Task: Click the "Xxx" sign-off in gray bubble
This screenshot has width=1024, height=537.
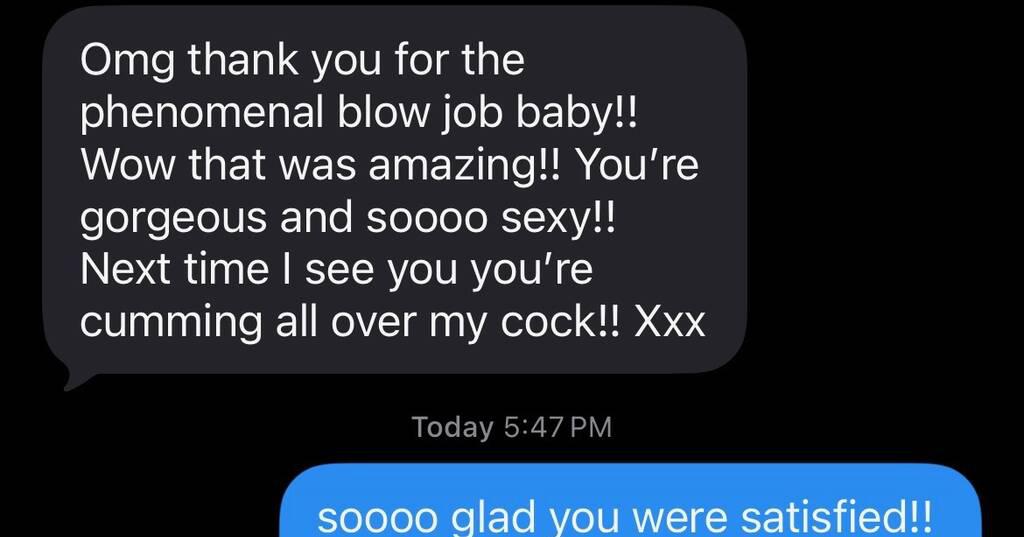Action: (x=671, y=322)
